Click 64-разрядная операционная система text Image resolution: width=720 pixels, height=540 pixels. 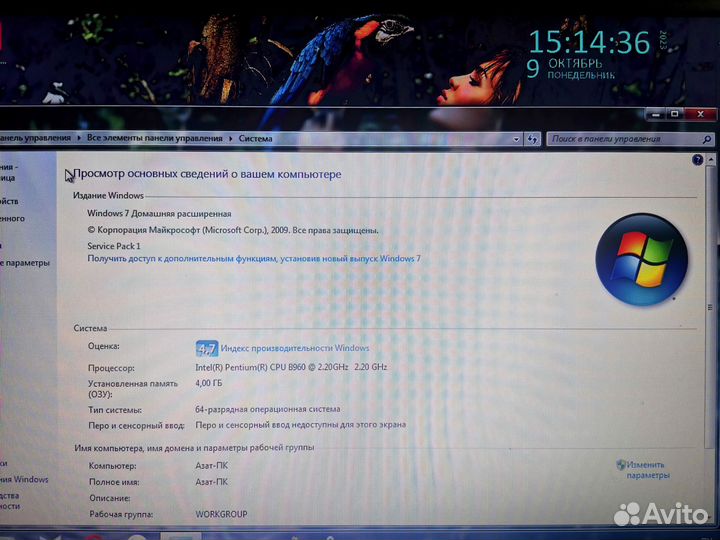(x=268, y=409)
